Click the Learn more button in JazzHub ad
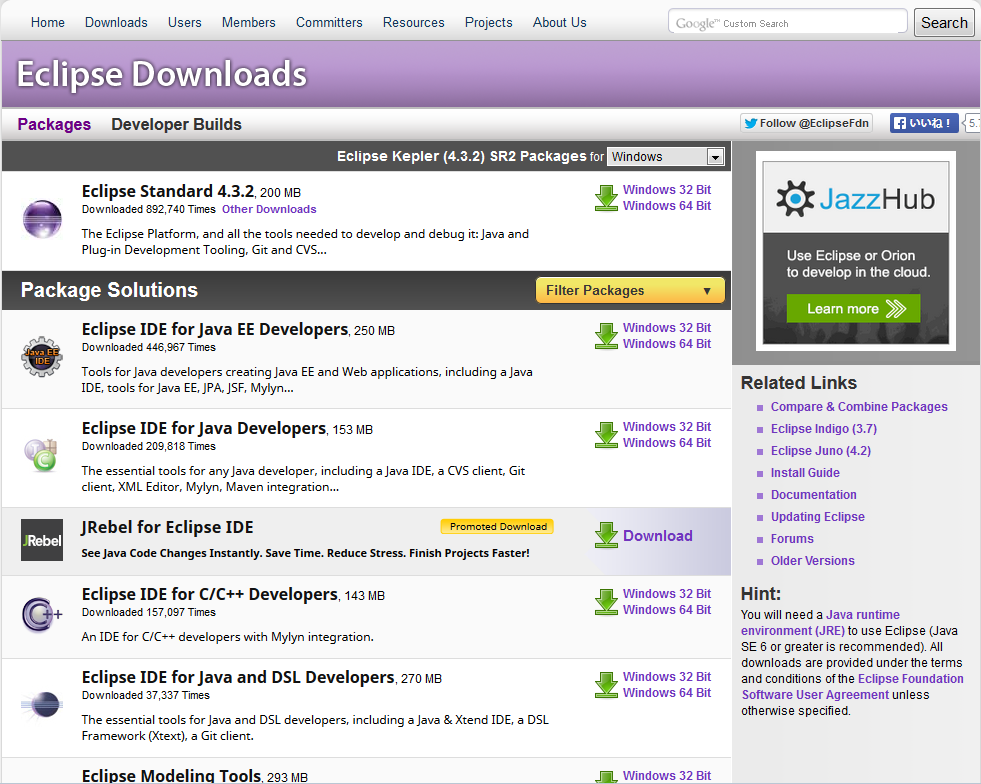Screen dimensions: 981x784 (853, 309)
